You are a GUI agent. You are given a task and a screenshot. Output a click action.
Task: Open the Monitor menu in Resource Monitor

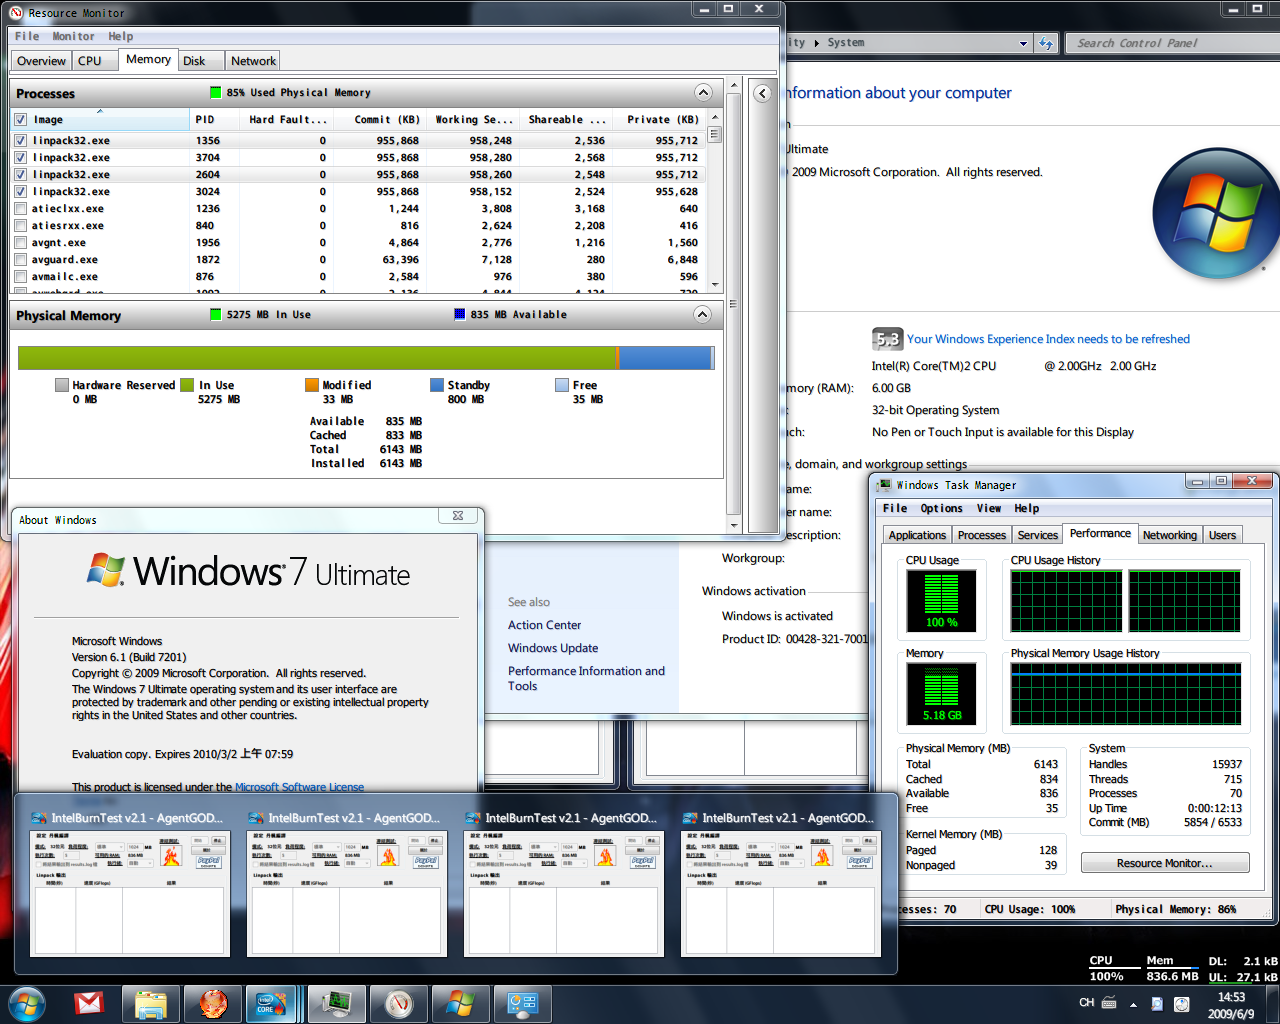(73, 36)
